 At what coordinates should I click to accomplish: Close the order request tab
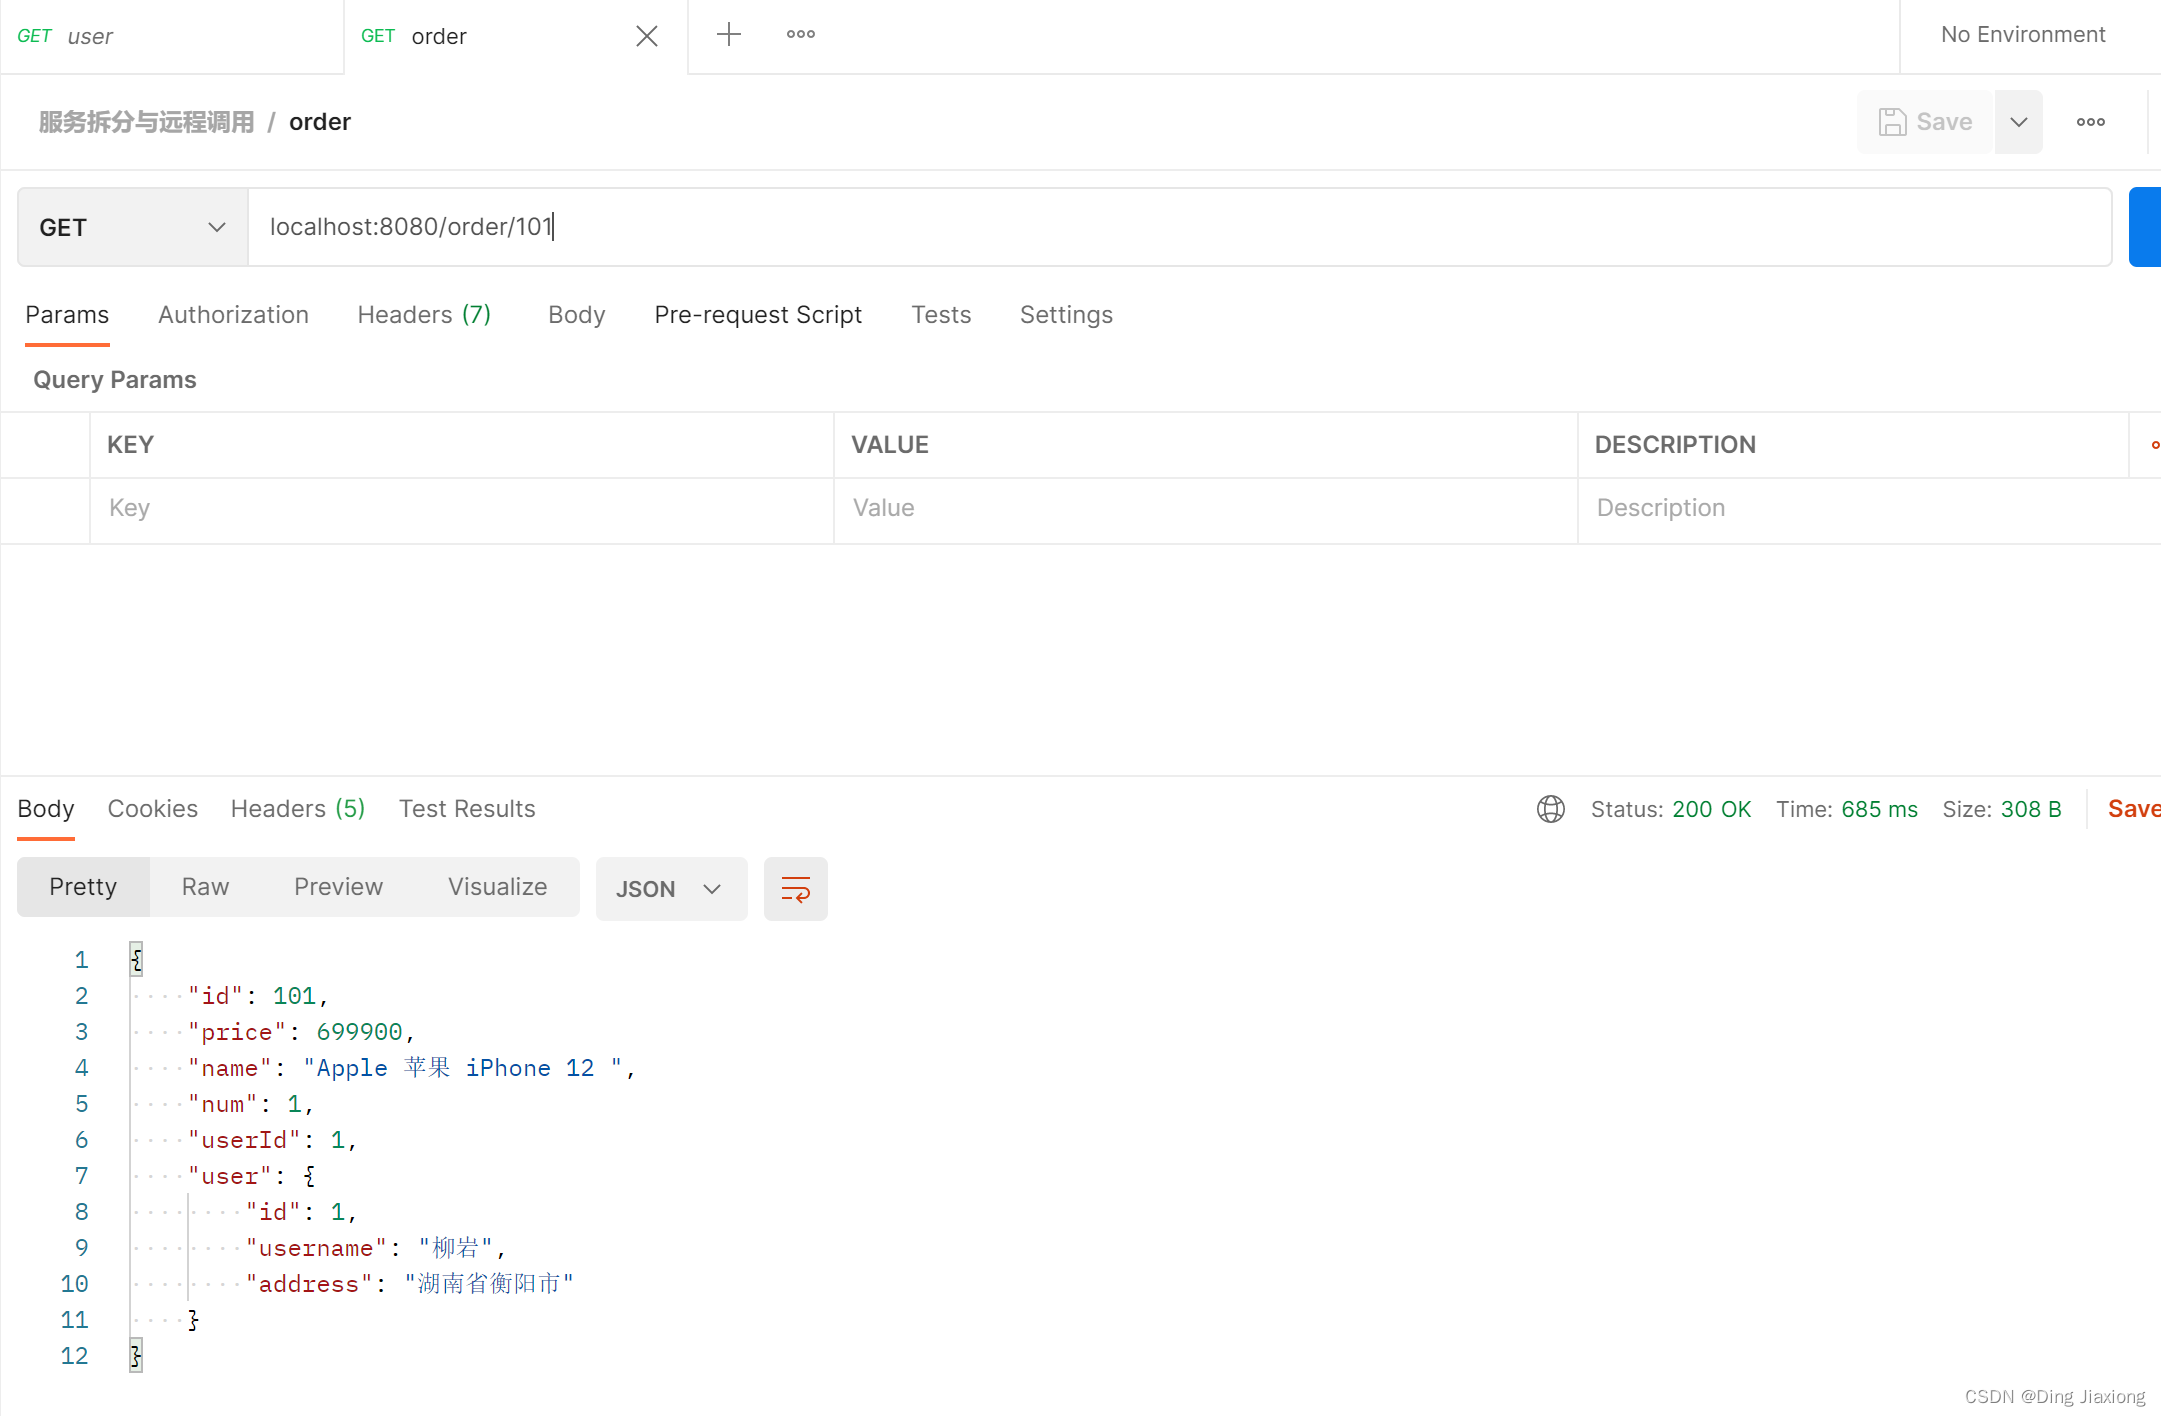click(647, 36)
